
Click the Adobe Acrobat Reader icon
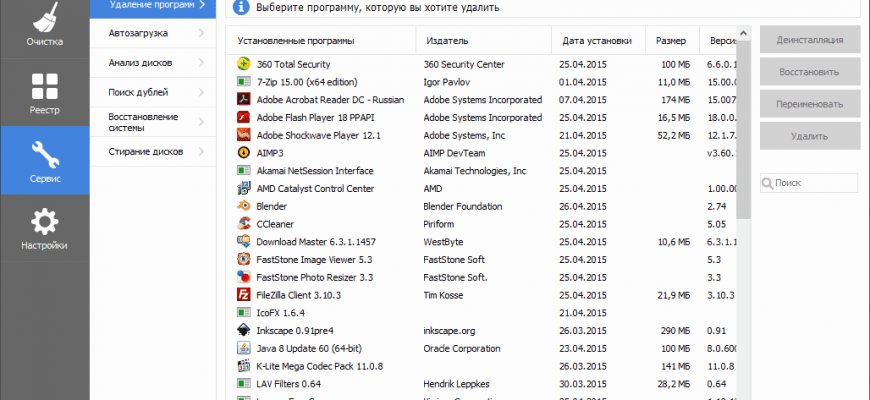click(243, 100)
